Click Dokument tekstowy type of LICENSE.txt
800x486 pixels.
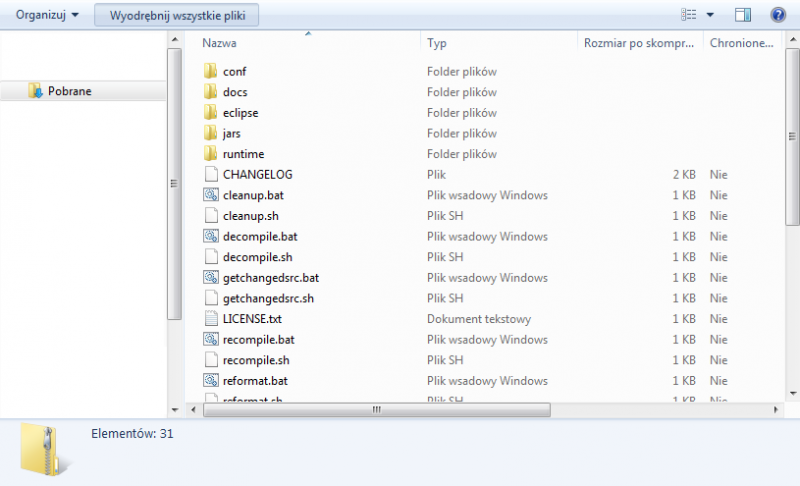point(479,319)
